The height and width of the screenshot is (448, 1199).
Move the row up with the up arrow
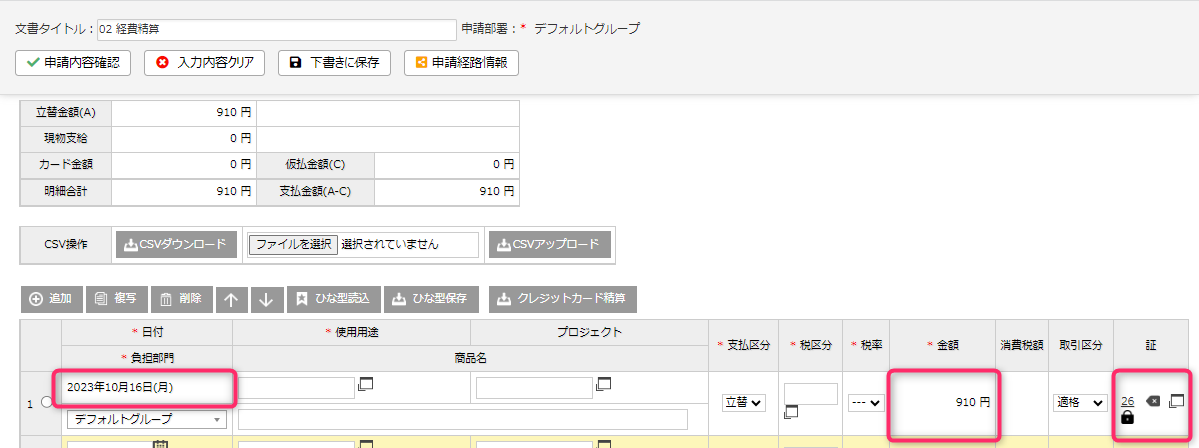[230, 299]
